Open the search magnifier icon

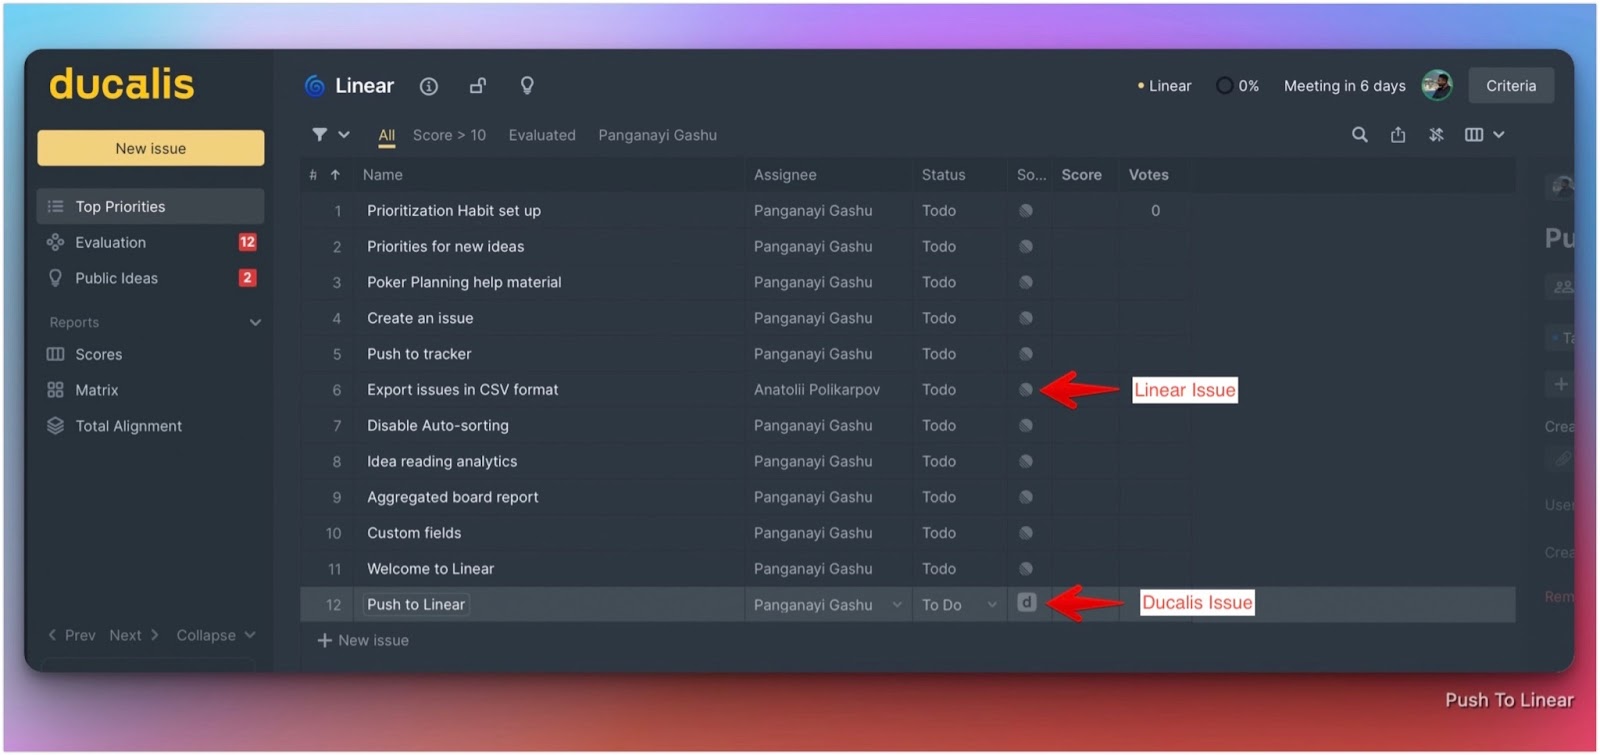point(1360,134)
